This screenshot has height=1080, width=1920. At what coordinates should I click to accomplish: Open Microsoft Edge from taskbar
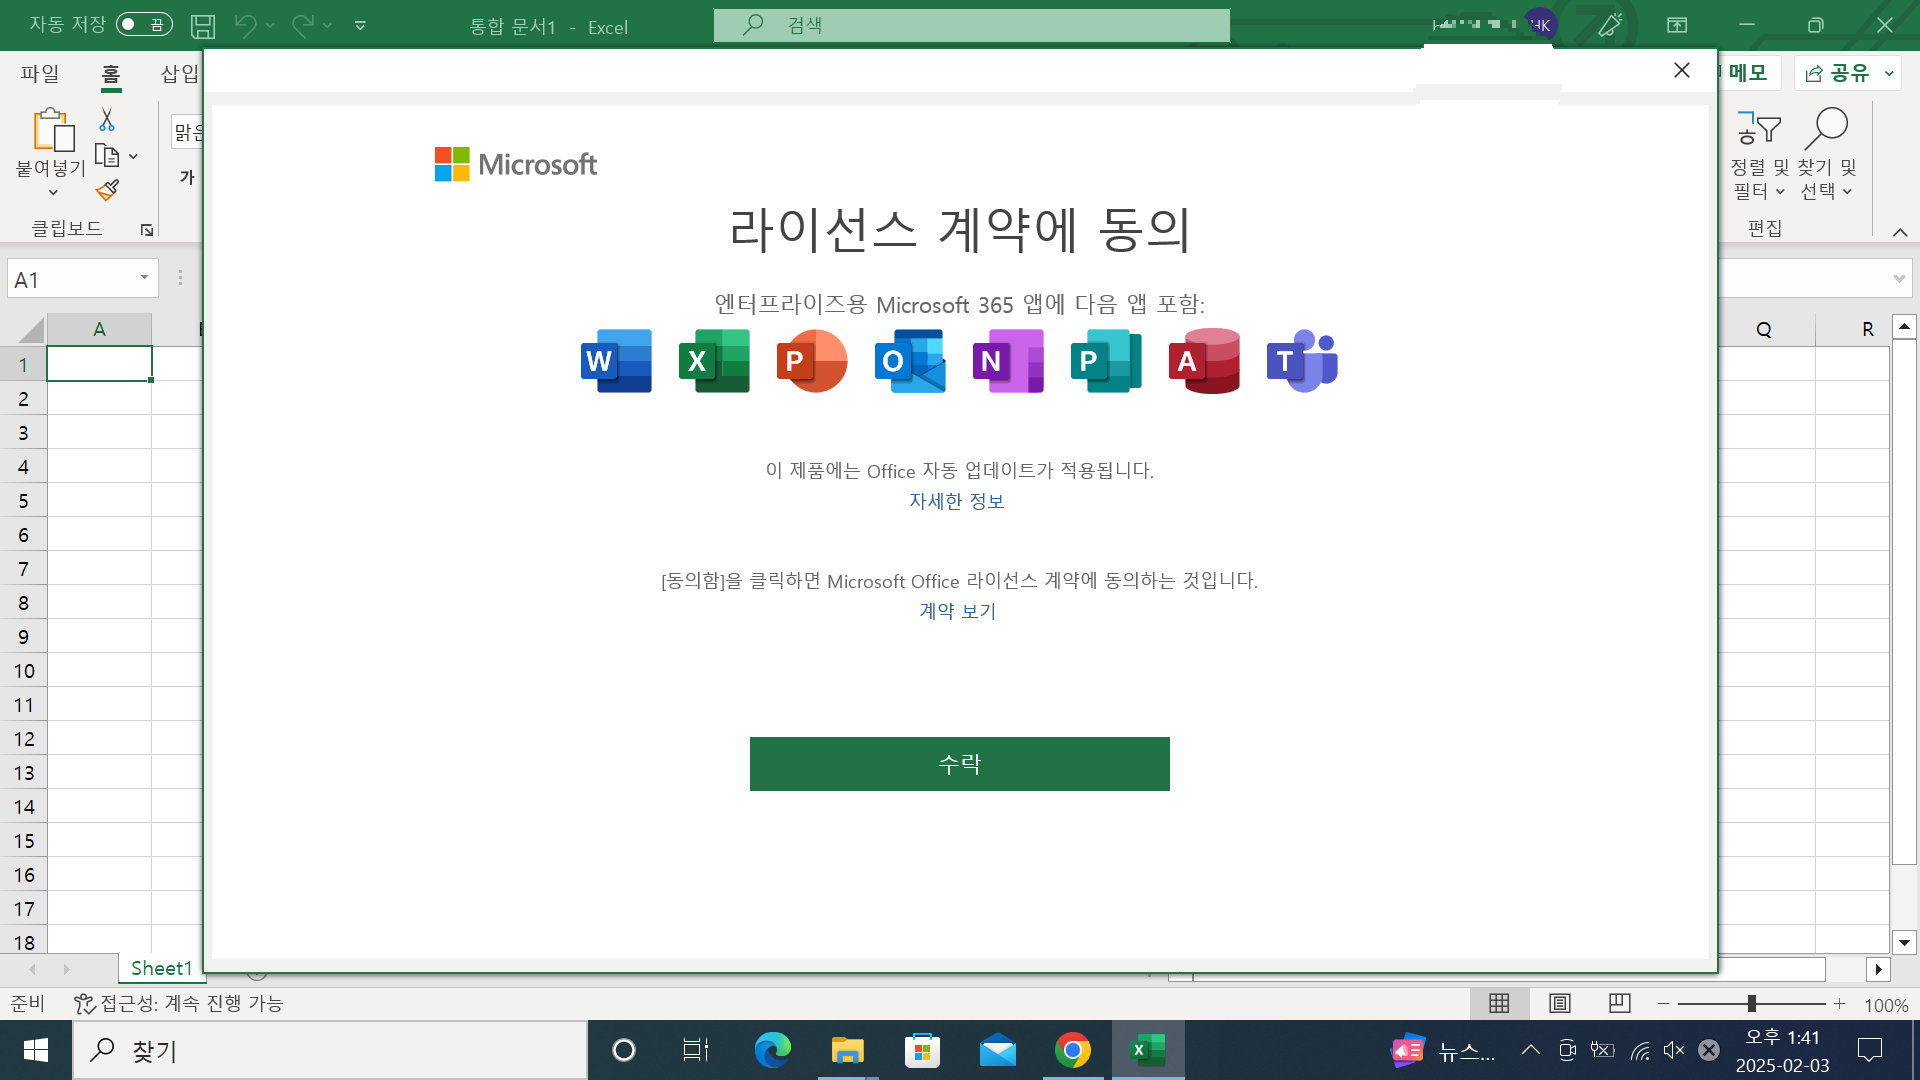tap(772, 1050)
